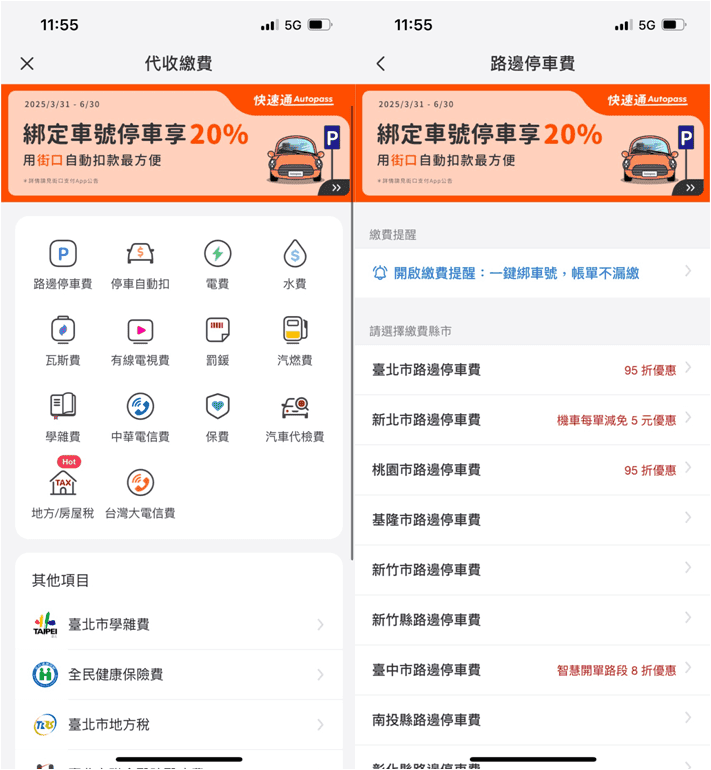Tap Taipei logo beside 臺北市學雜費
This screenshot has height=770, width=711.
(x=45, y=625)
